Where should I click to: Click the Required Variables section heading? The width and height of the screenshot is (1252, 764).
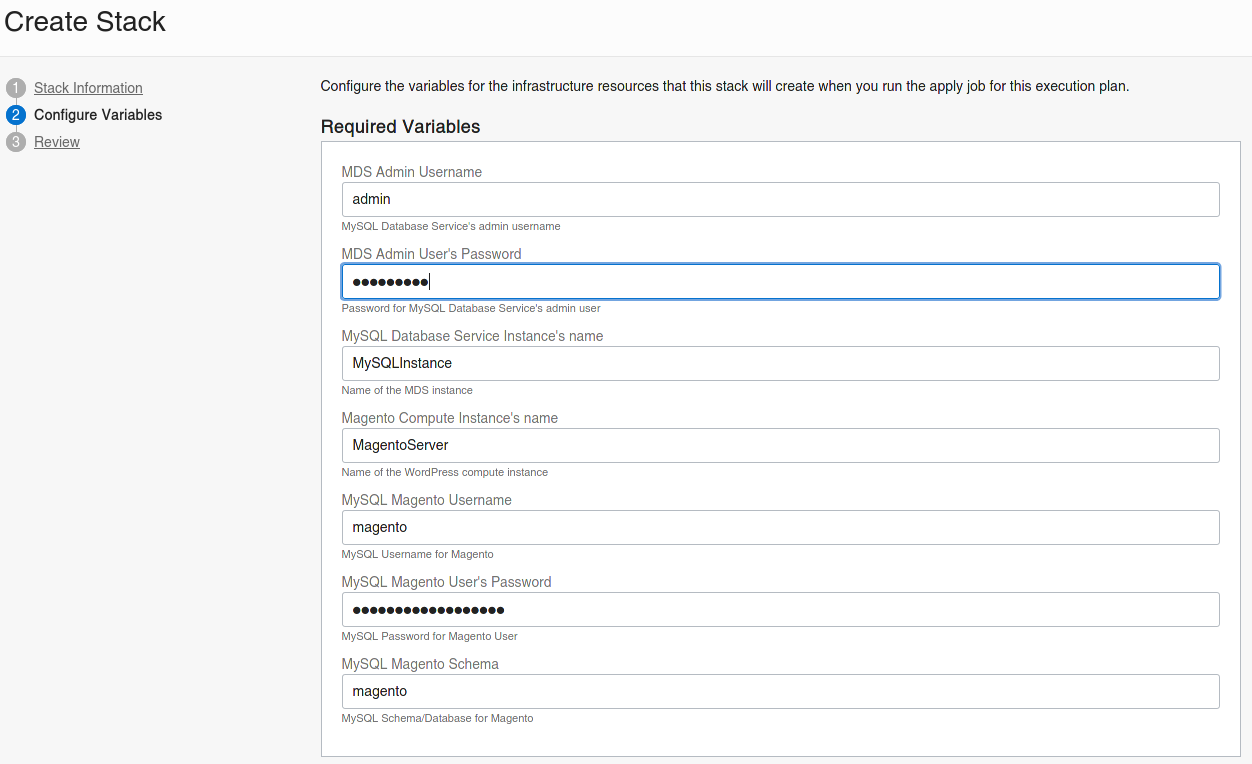[x=400, y=127]
